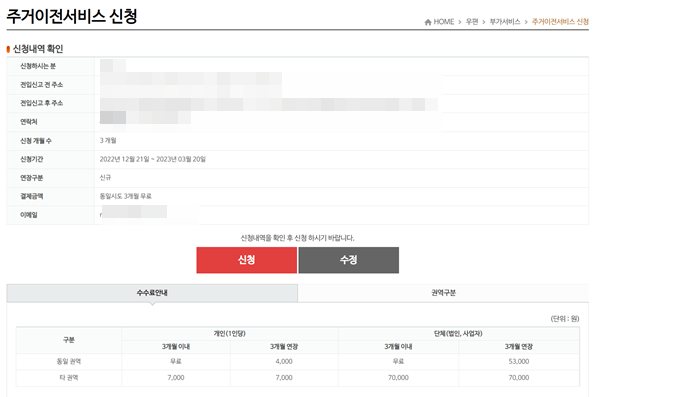Click the gray 수정 edit button
This screenshot has width=700, height=397.
click(349, 260)
